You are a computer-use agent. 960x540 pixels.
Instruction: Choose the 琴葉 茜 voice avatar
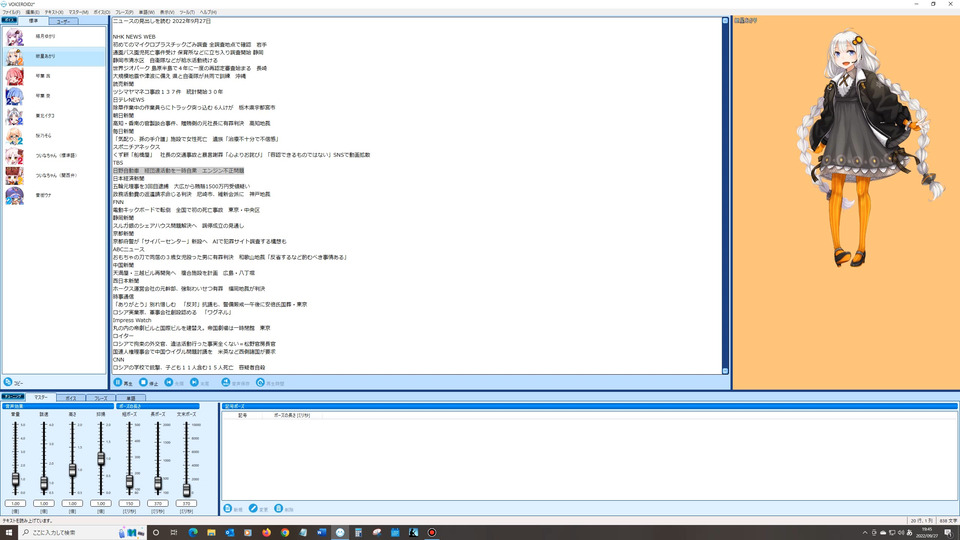15,77
